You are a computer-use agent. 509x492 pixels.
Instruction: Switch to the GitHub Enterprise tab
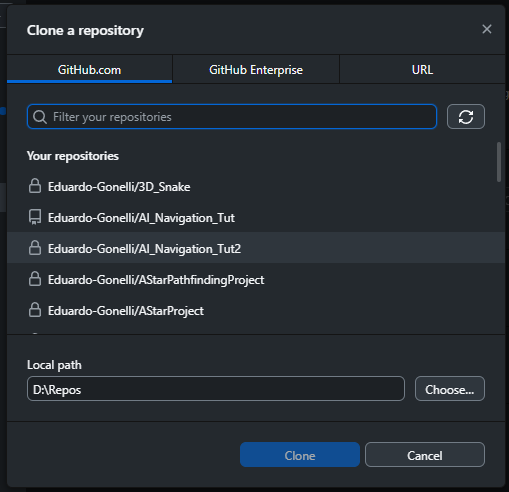(x=256, y=70)
